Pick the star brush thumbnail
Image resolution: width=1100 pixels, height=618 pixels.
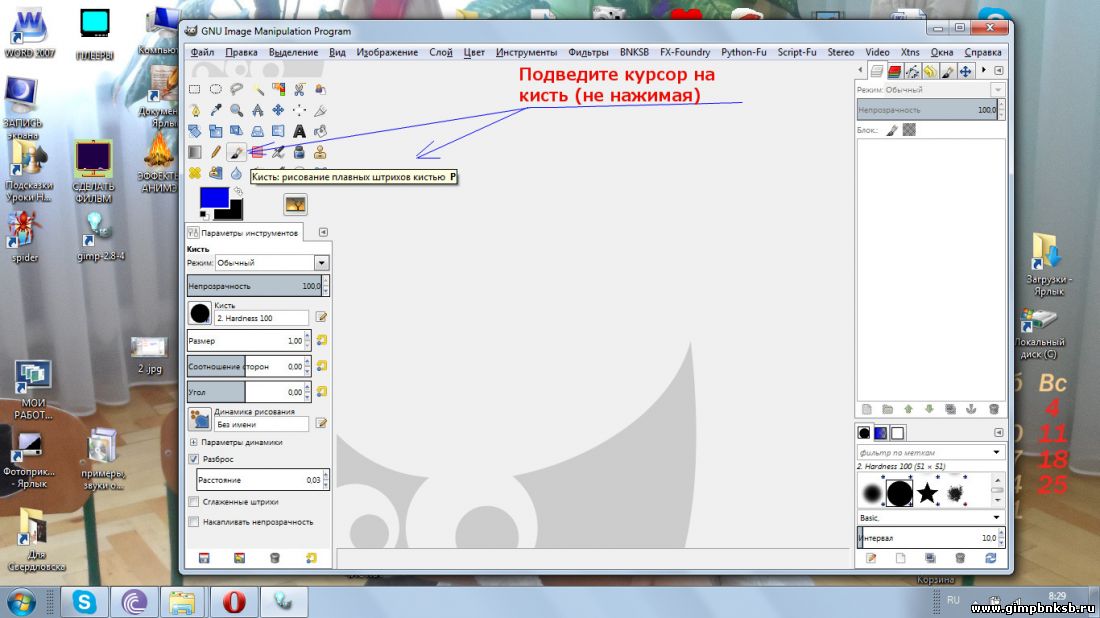pyautogui.click(x=927, y=492)
